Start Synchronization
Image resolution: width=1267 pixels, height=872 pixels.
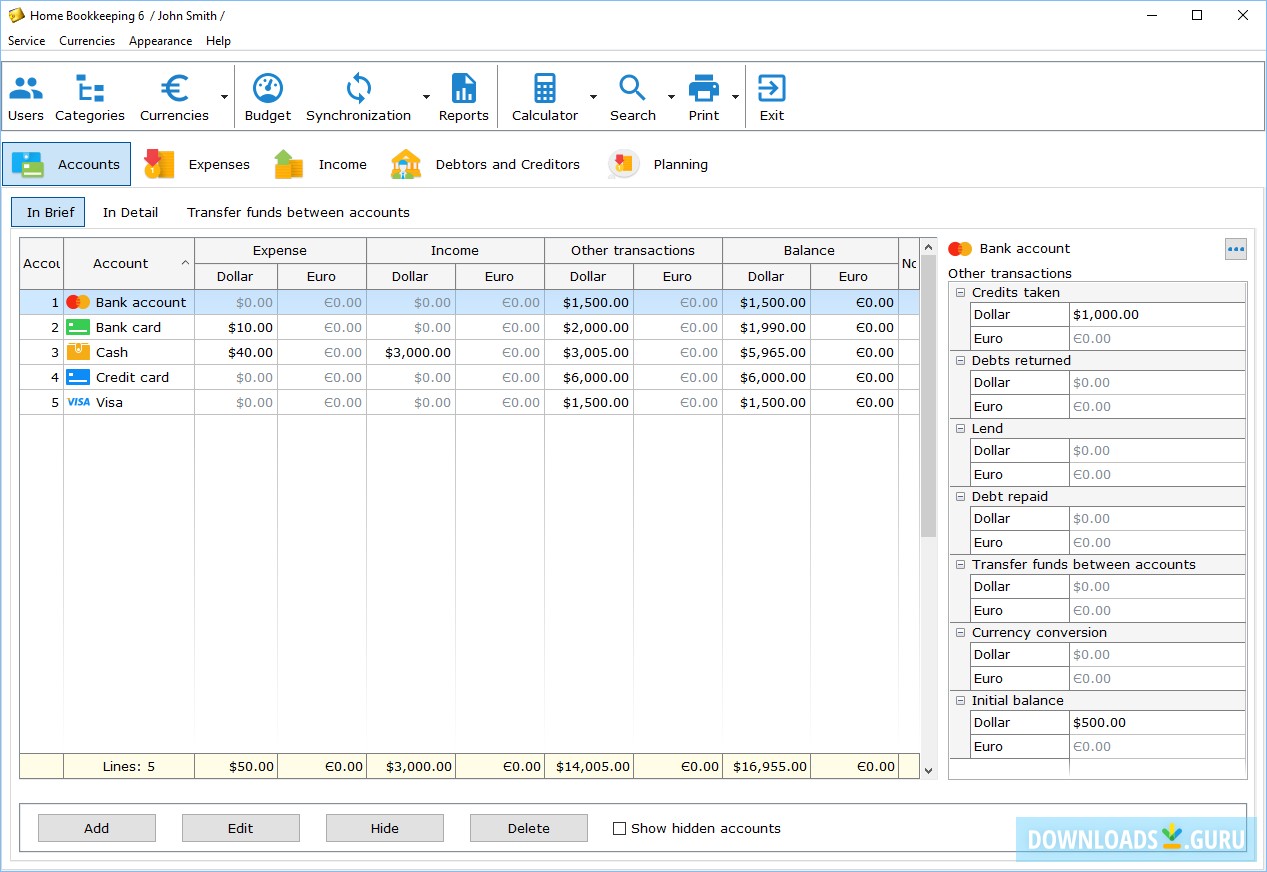click(357, 95)
